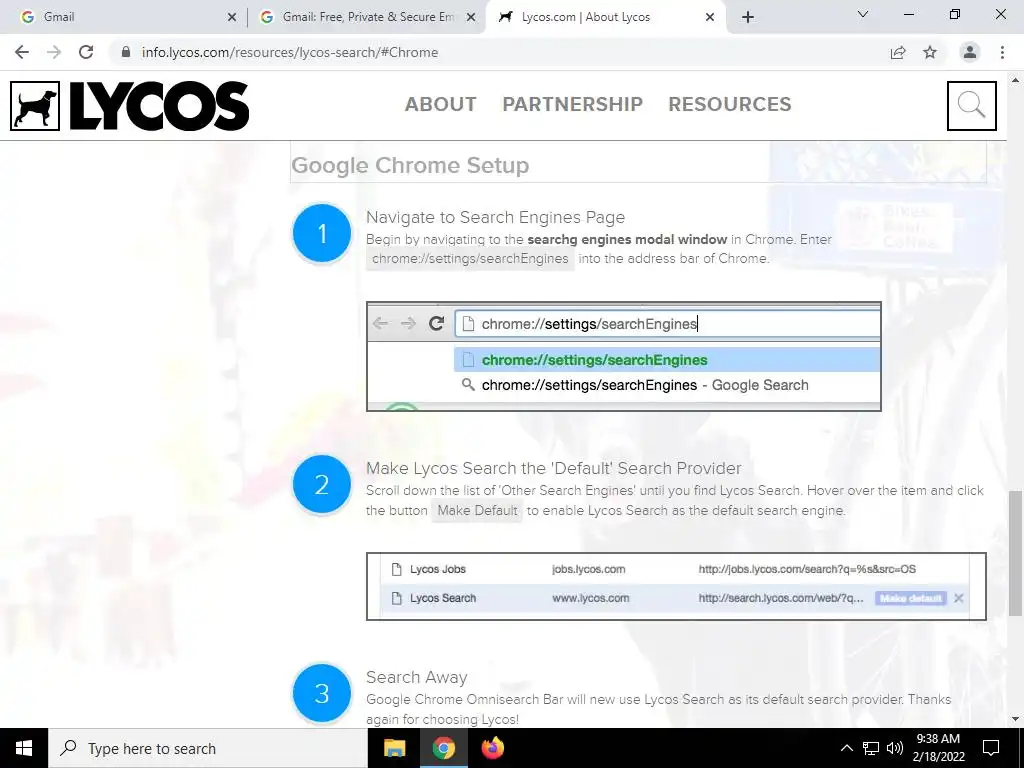This screenshot has height=768, width=1024.
Task: Click the Make Lycos Search Default heading
Action: [x=554, y=468]
